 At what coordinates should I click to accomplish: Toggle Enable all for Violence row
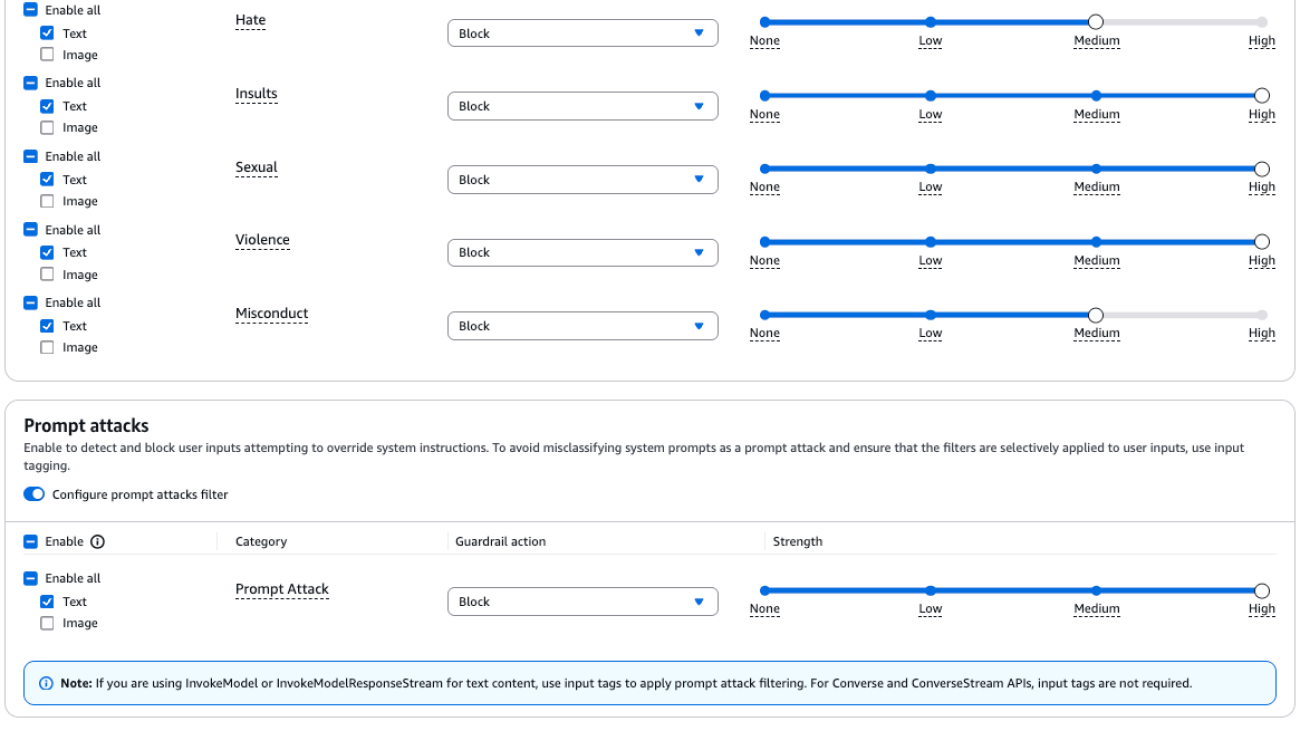30,229
